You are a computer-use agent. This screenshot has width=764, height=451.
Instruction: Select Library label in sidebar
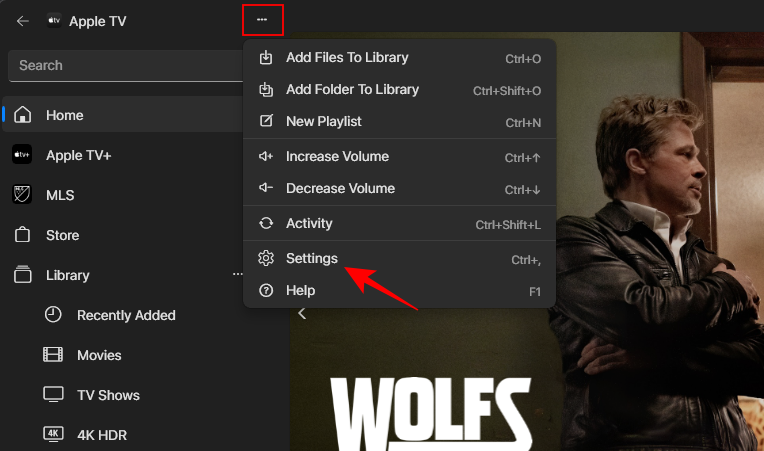point(68,275)
